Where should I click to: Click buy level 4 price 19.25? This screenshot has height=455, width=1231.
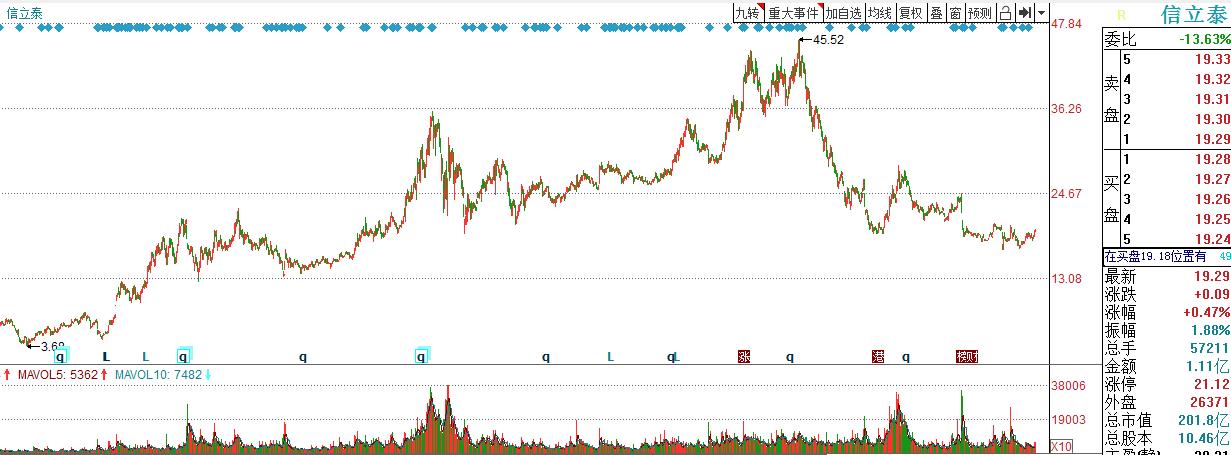tap(1213, 219)
